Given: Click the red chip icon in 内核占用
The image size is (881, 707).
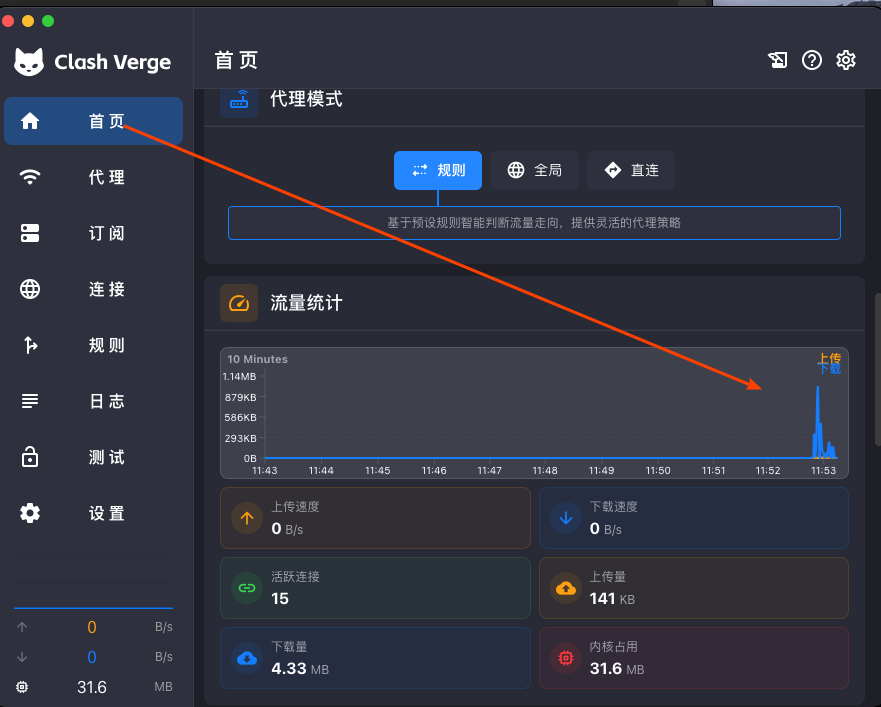Looking at the screenshot, I should click(566, 658).
